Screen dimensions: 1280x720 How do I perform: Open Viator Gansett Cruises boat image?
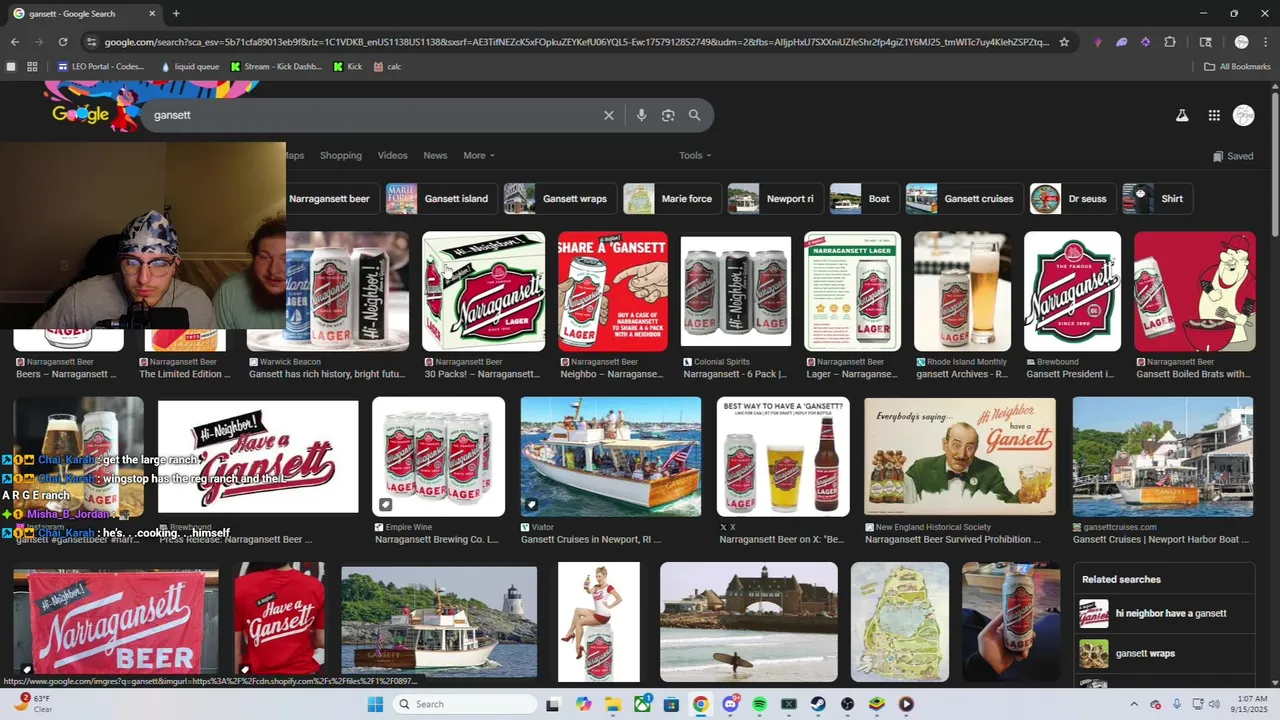pos(610,457)
